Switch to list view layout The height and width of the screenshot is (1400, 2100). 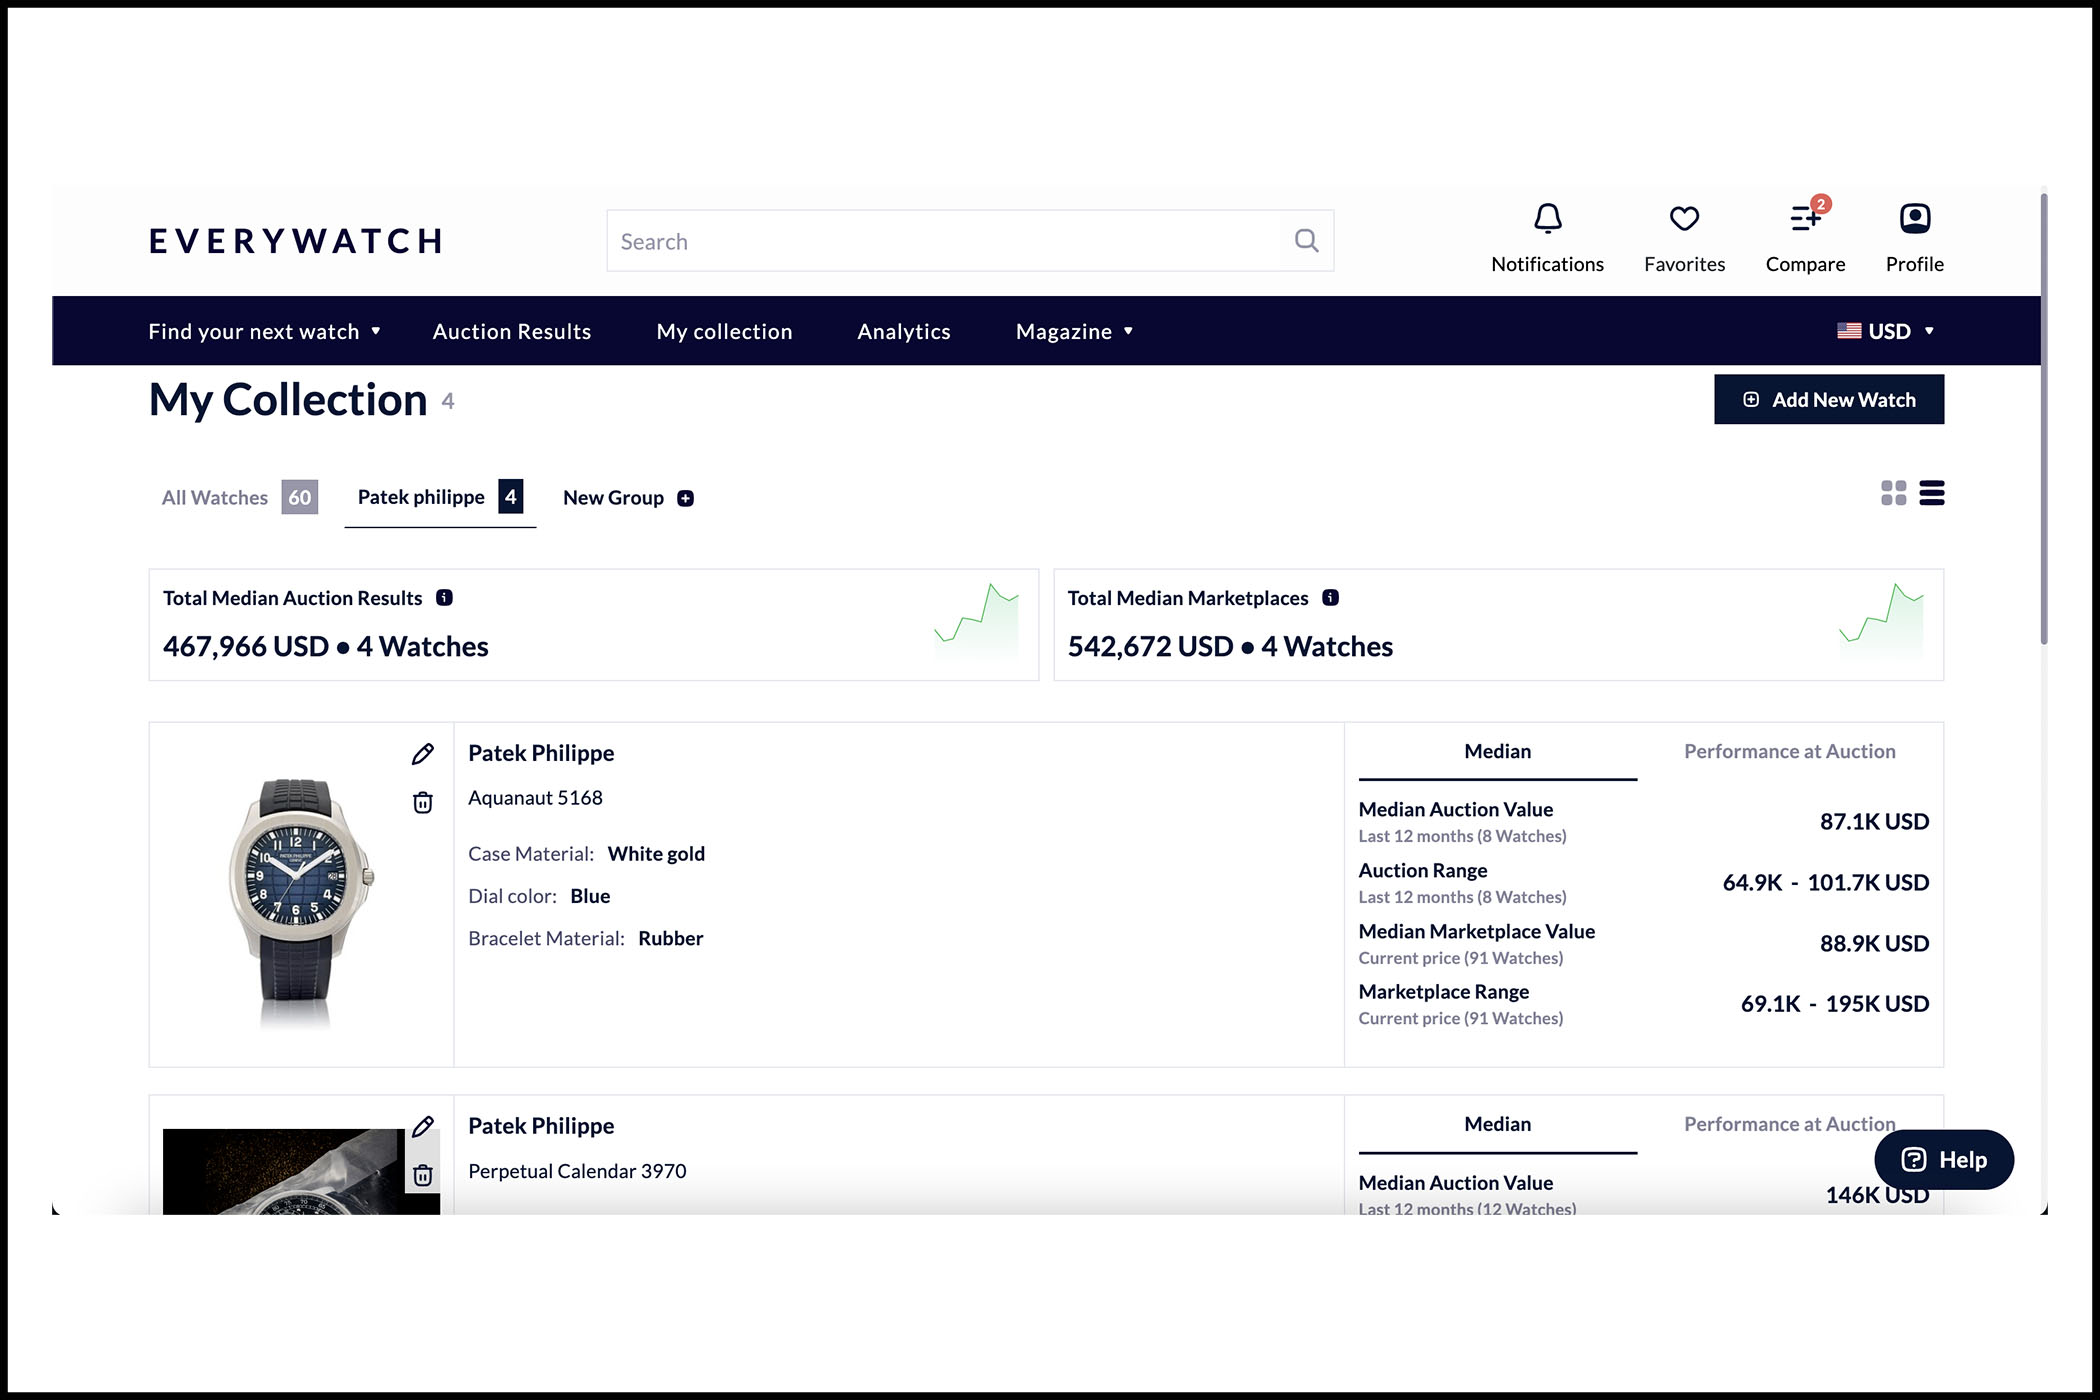tap(1932, 493)
